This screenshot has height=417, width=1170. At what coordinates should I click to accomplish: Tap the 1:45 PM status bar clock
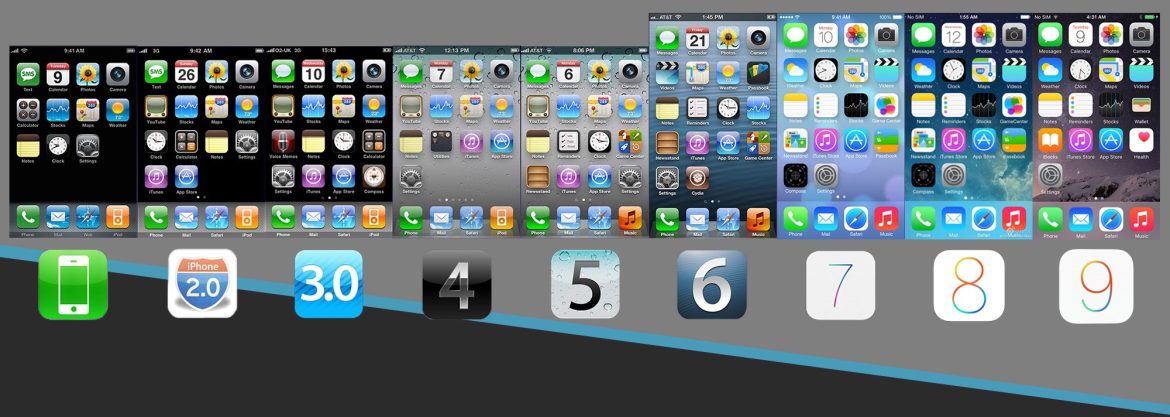[712, 17]
